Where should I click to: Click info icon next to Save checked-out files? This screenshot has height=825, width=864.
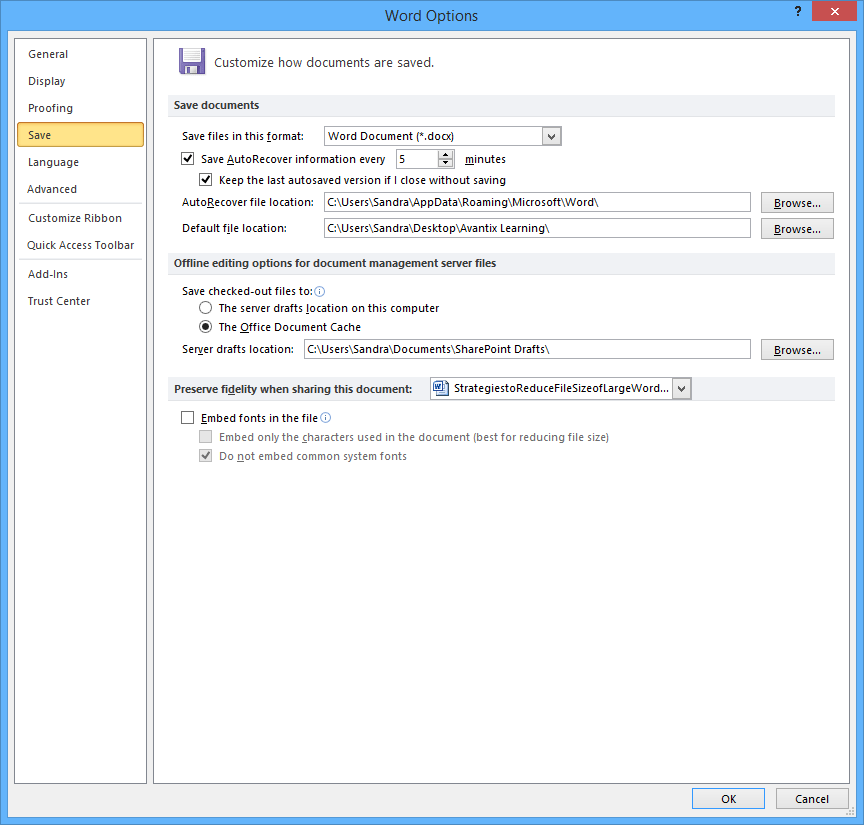point(318,292)
